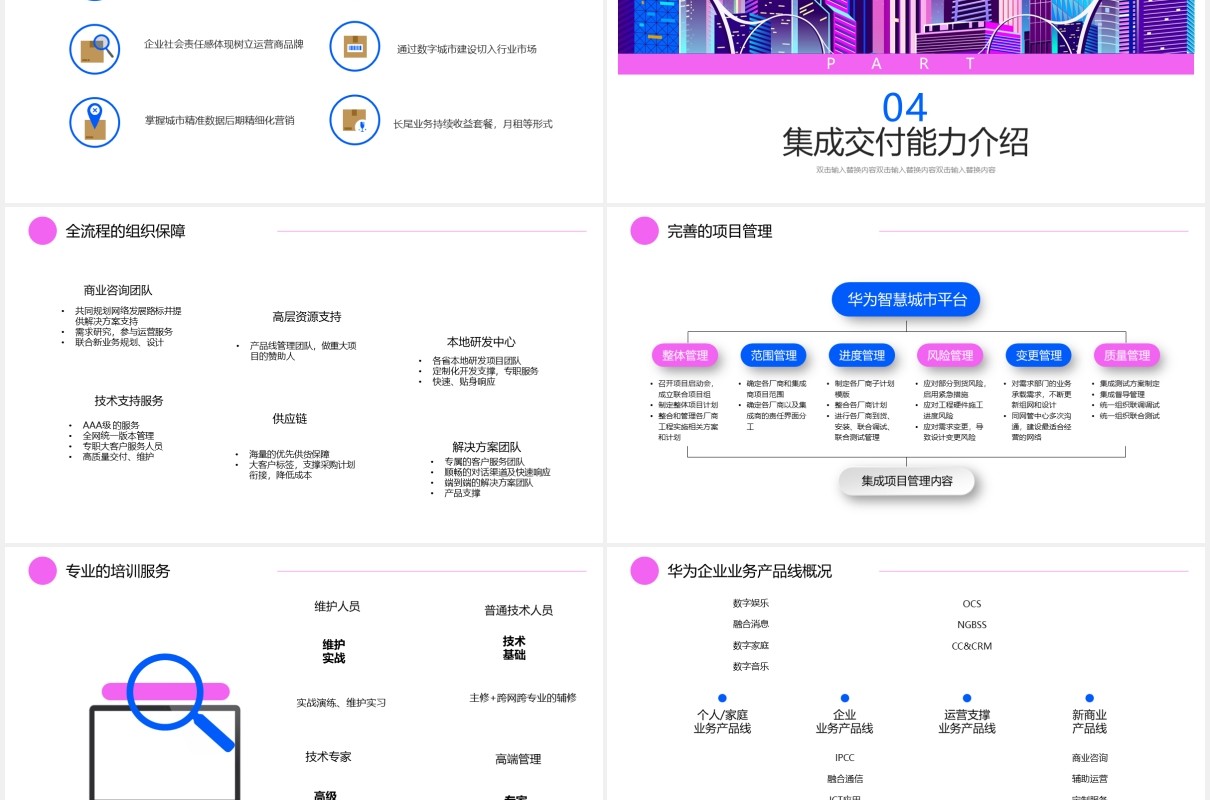Select the pink 质量管理 label
This screenshot has height=800, width=1210.
point(1126,355)
